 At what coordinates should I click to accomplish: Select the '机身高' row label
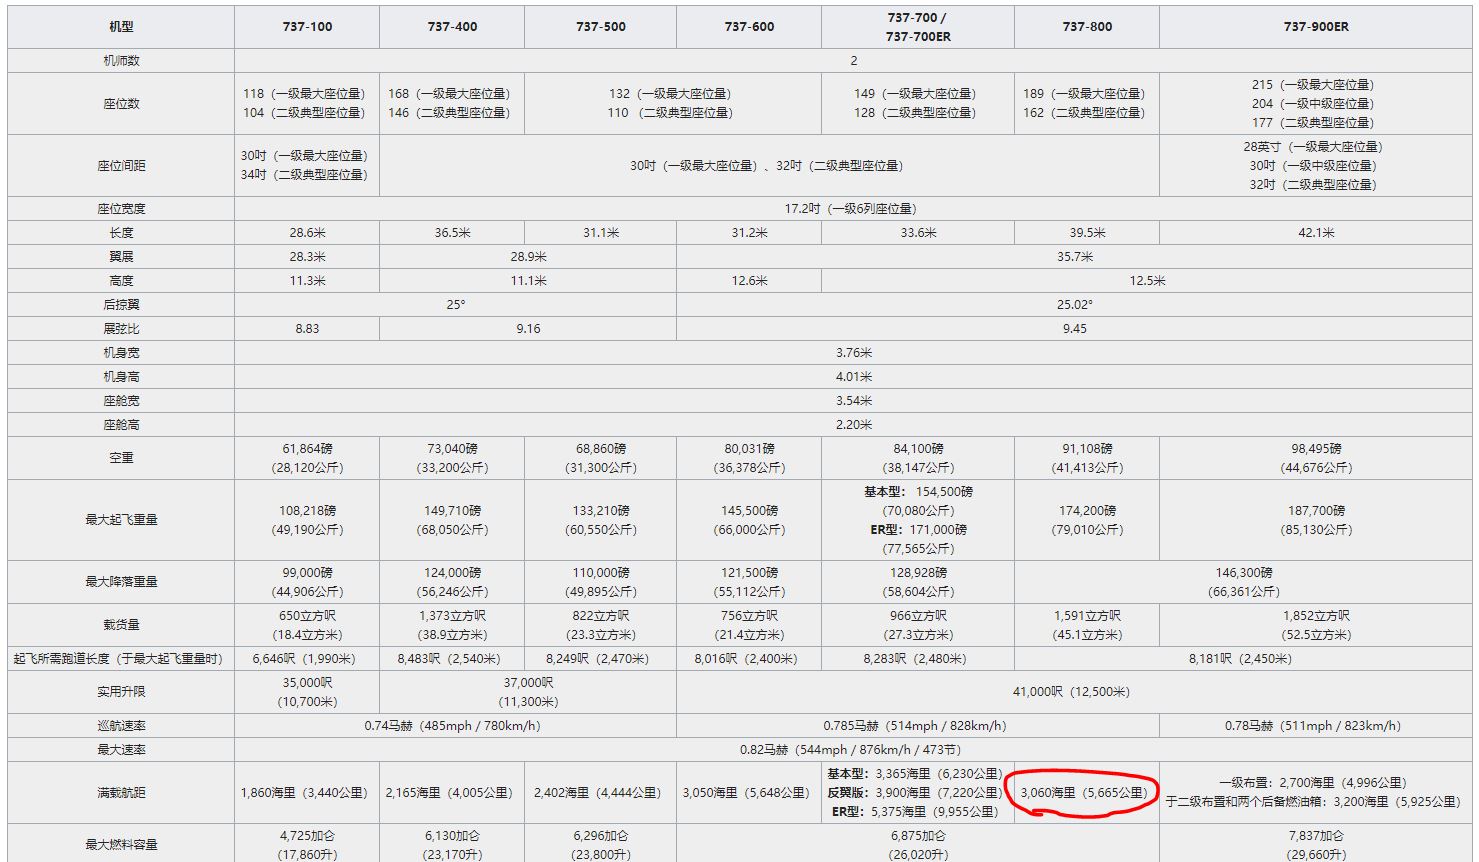(121, 376)
